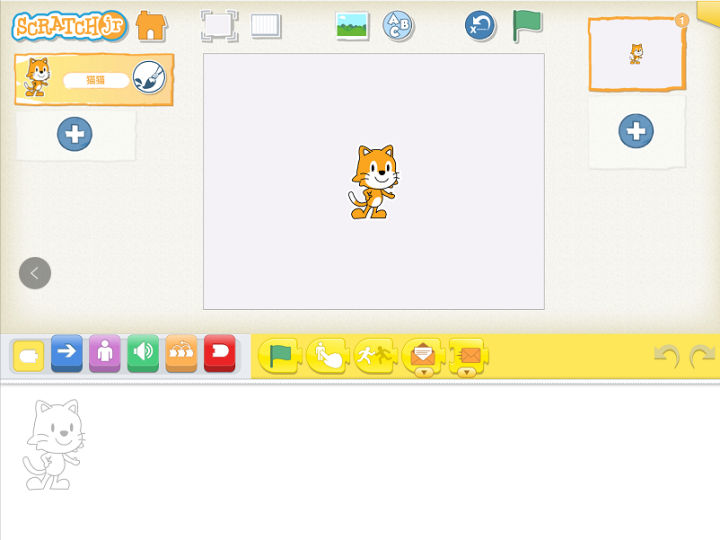Image resolution: width=720 pixels, height=540 pixels.
Task: Add a new page with plus button
Action: (636, 131)
